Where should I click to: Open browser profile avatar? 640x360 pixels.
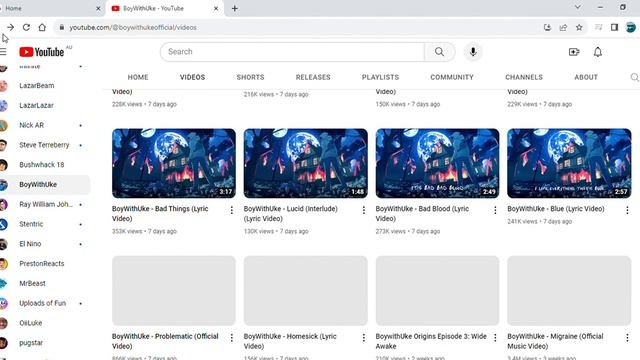tap(631, 27)
